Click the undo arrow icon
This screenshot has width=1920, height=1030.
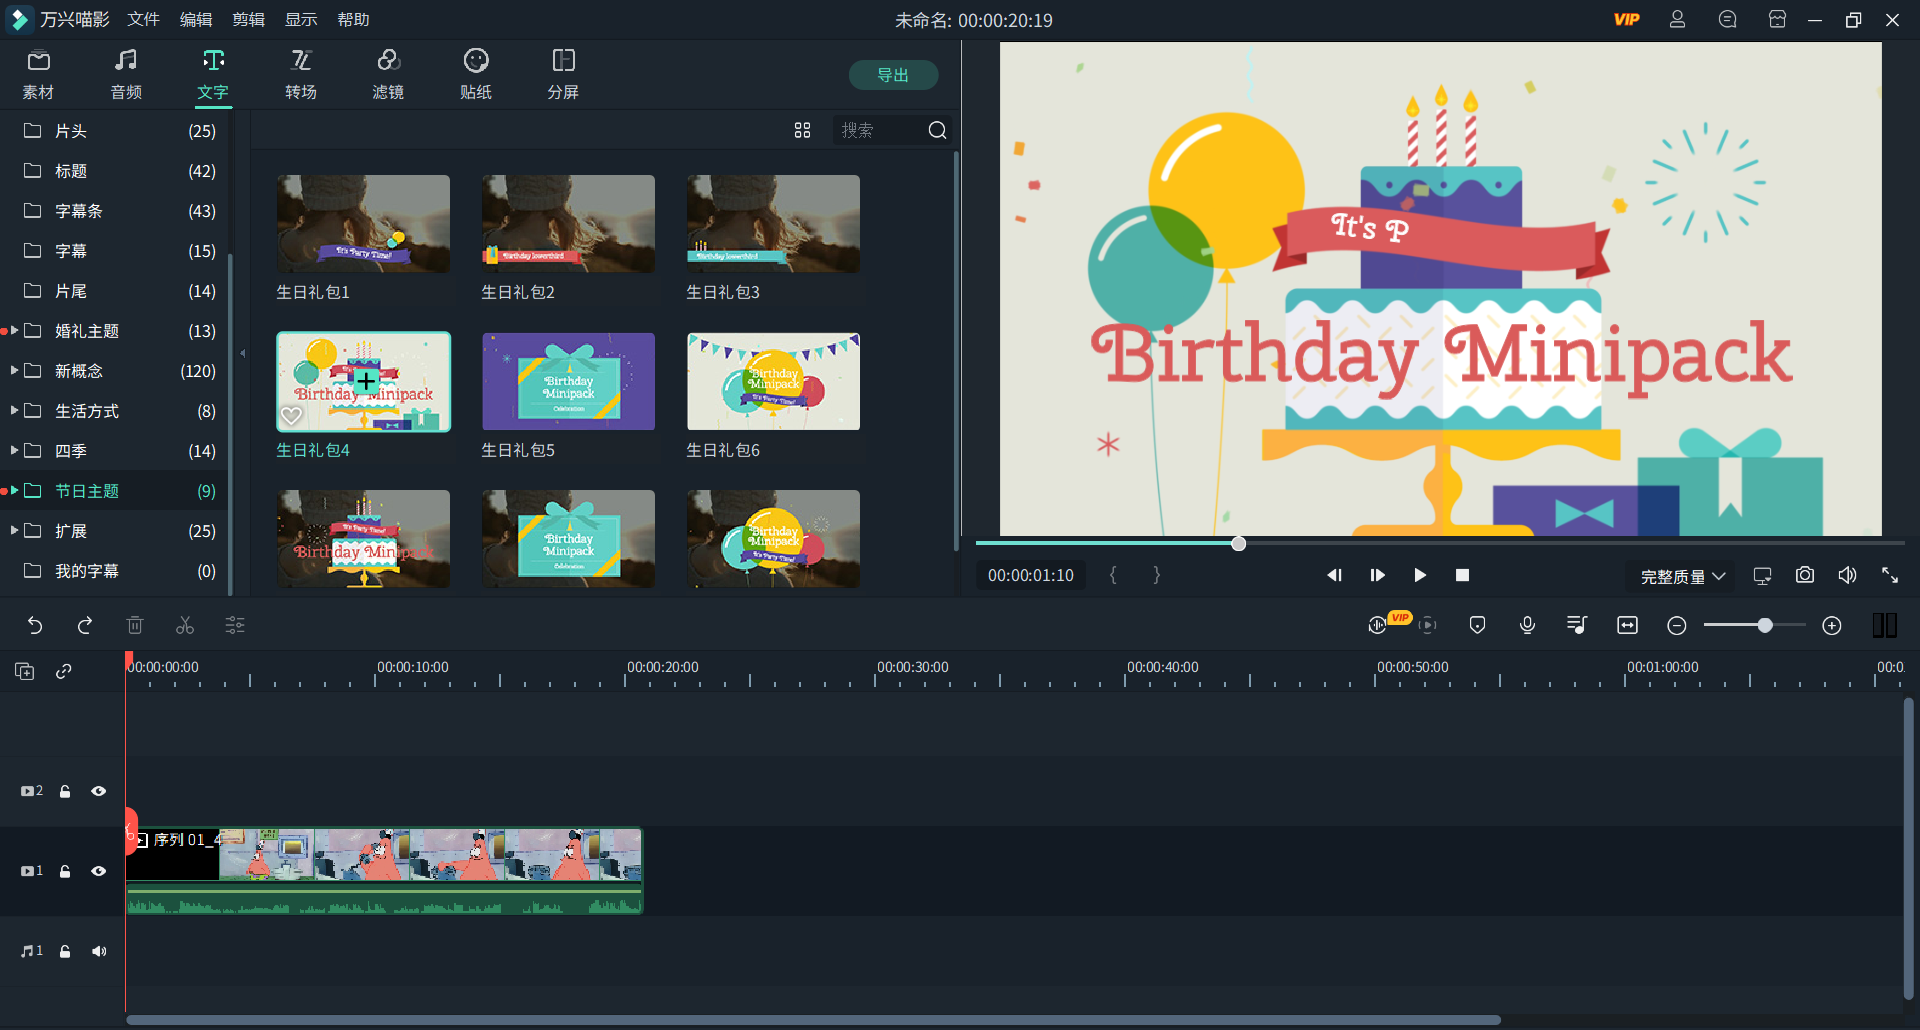(x=35, y=625)
